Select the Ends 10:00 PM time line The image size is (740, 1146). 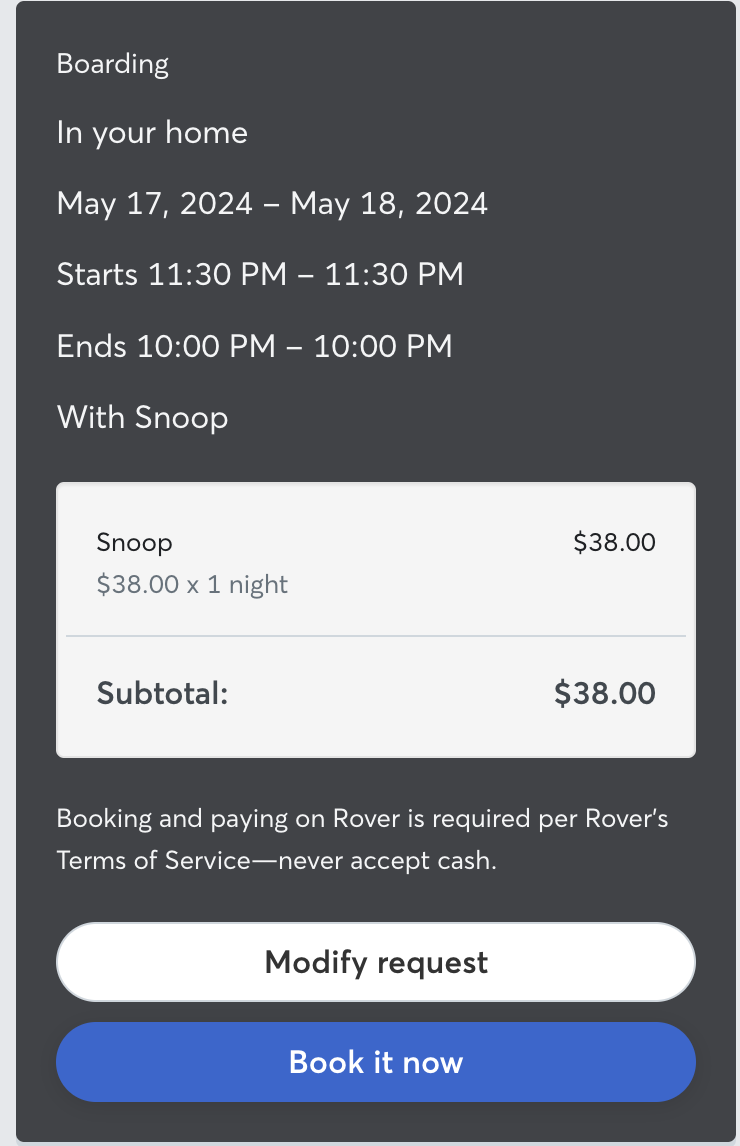tap(254, 346)
